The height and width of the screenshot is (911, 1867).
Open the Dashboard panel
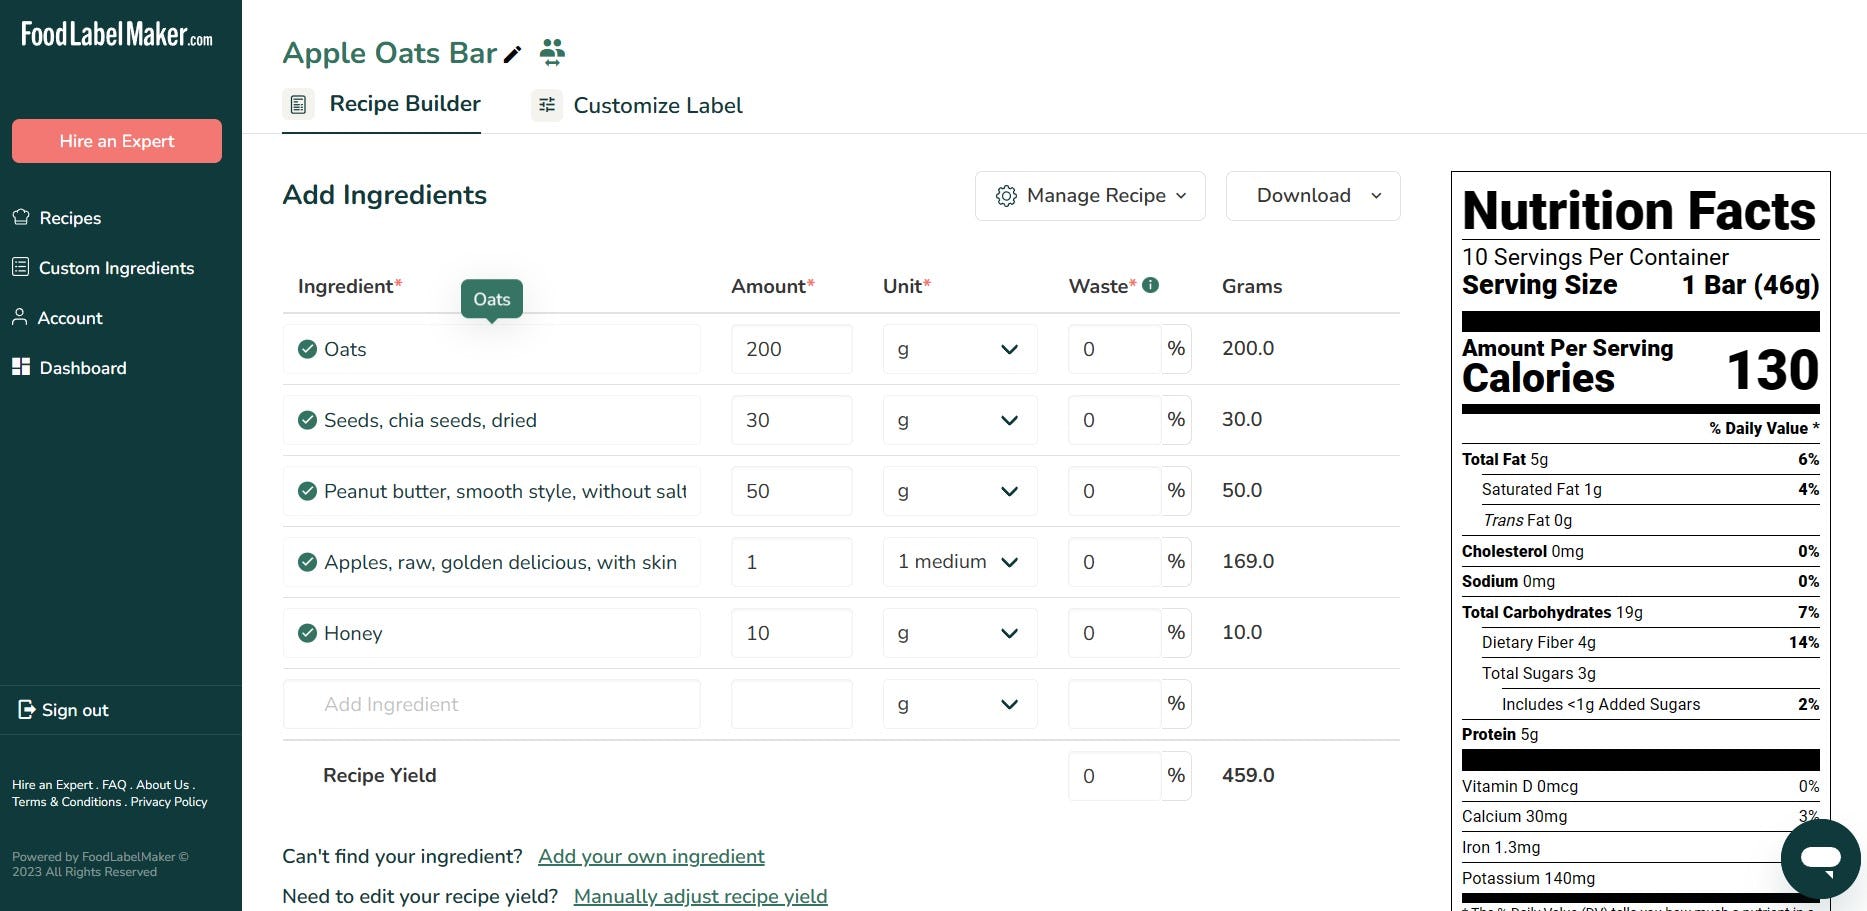point(82,368)
